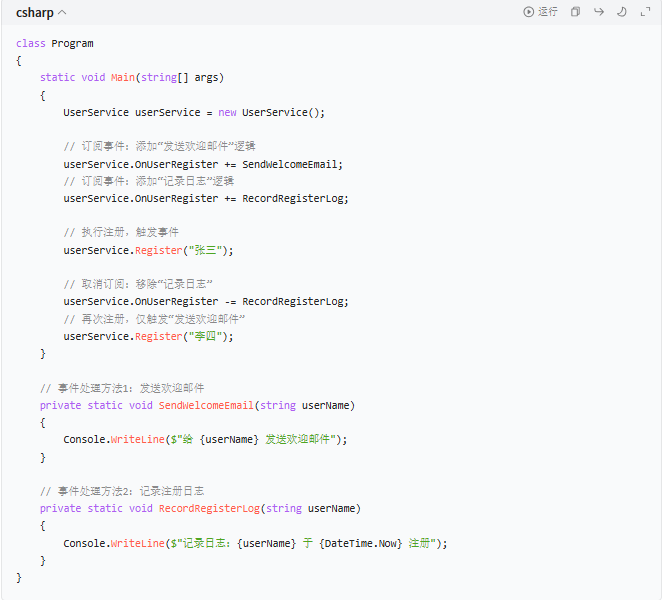
Task: Click RecordRegisterLog on the -= unsubscribe line
Action: 295,301
